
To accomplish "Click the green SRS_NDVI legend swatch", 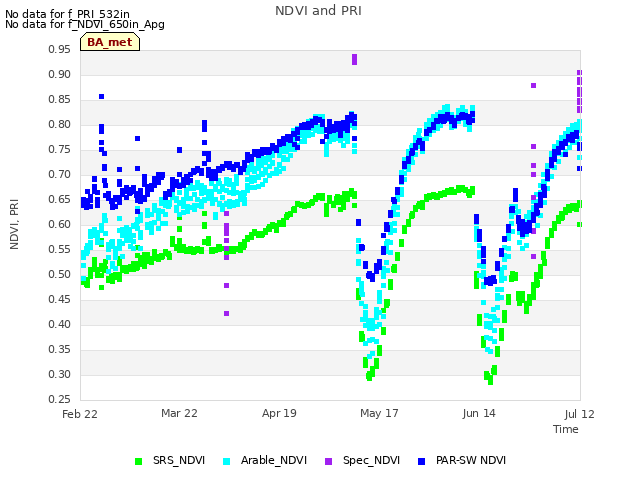I will point(139,461).
